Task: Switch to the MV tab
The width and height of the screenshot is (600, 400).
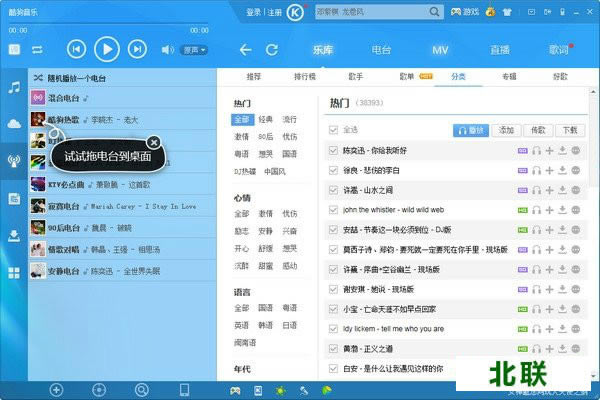Action: pyautogui.click(x=440, y=50)
